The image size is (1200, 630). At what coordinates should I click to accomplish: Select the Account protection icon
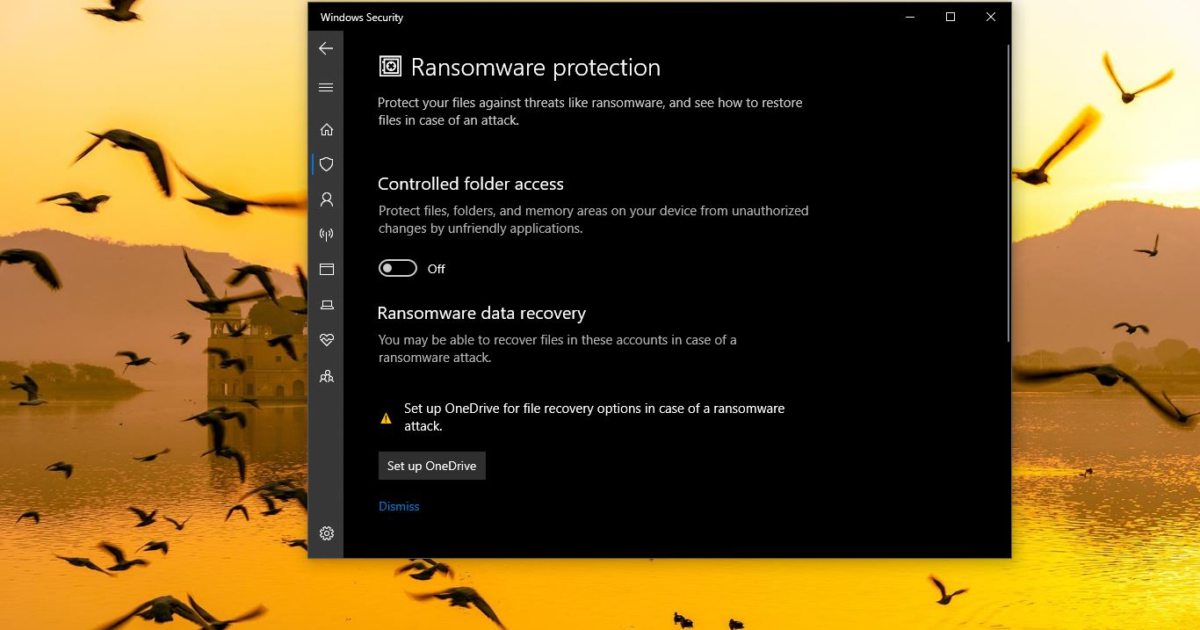tap(326, 199)
